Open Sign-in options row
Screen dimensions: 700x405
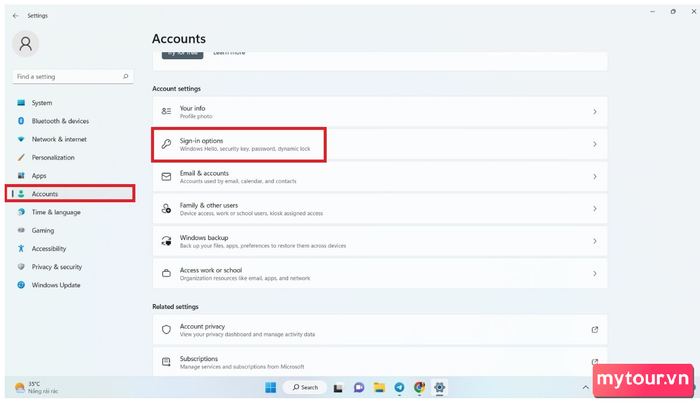pos(380,144)
